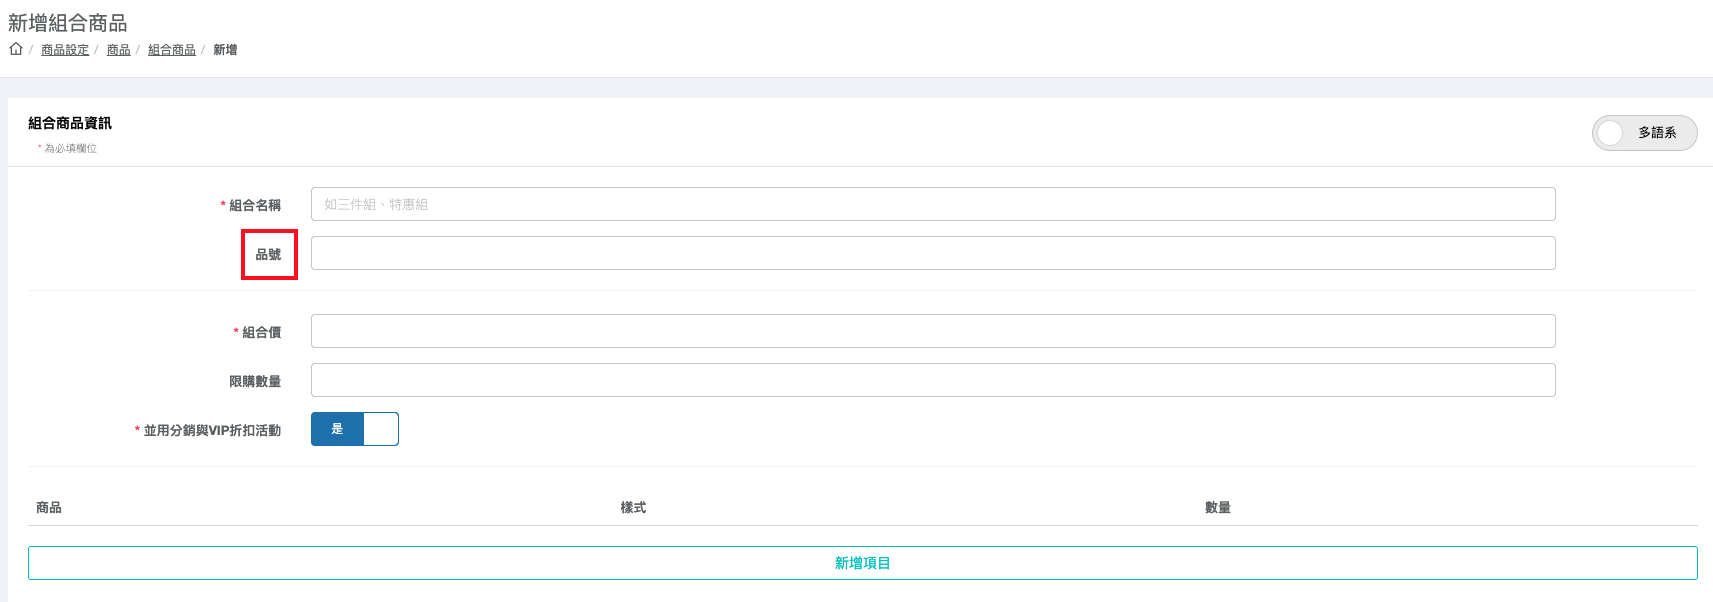Click the home icon in the breadcrumb

[x=16, y=49]
